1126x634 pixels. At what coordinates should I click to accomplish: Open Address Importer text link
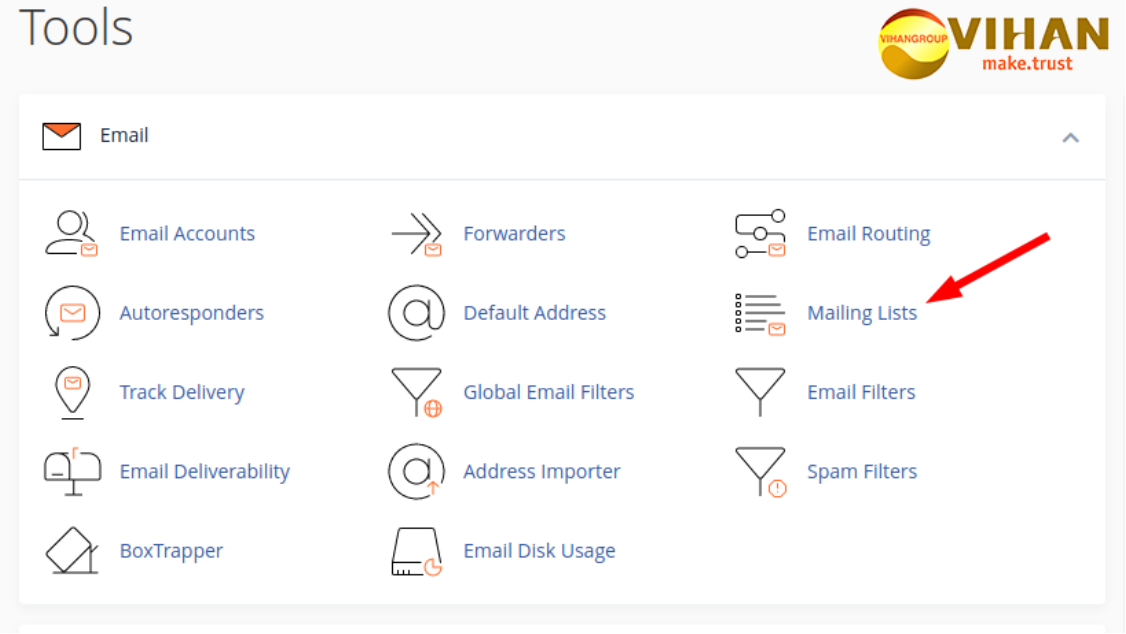(x=541, y=472)
